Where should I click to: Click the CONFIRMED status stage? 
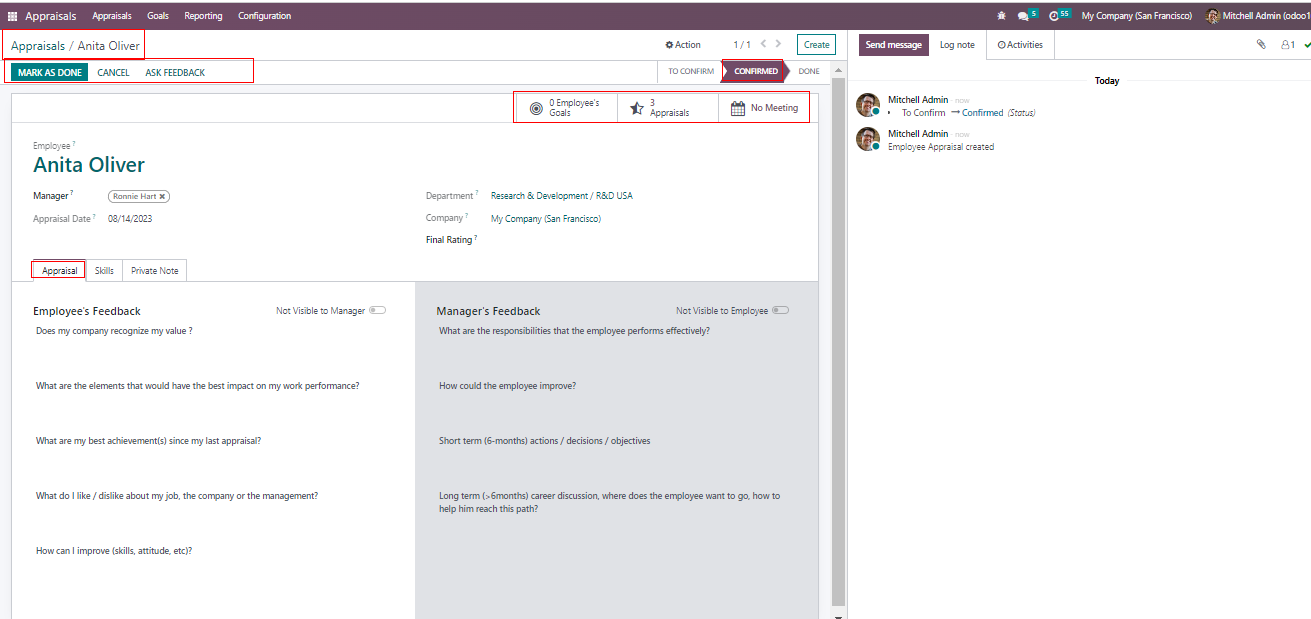[x=756, y=72]
